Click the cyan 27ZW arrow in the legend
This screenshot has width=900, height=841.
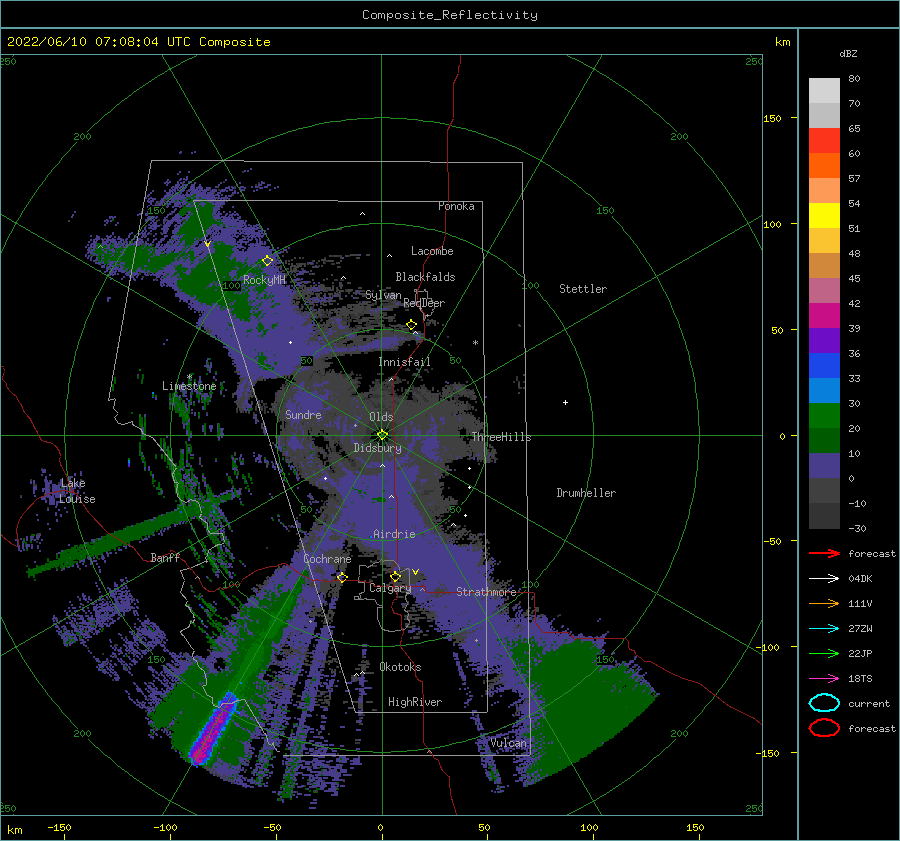pos(824,629)
